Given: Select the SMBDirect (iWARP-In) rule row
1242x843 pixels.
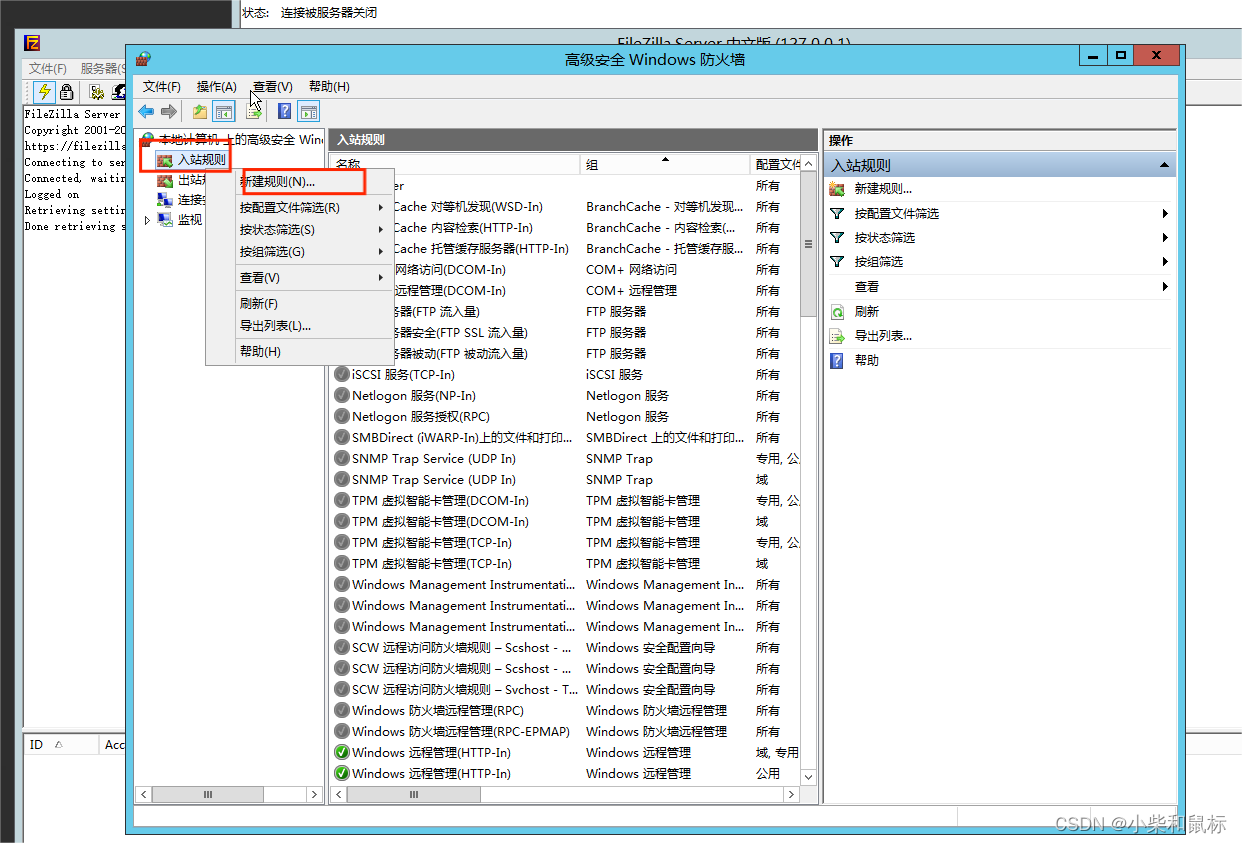Looking at the screenshot, I should (567, 438).
